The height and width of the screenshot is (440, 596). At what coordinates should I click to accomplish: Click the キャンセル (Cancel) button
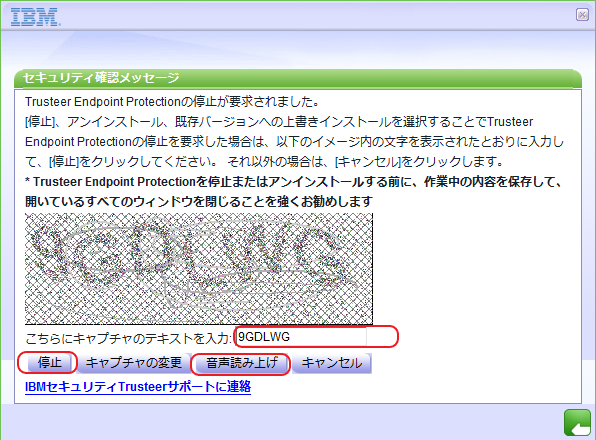click(331, 363)
